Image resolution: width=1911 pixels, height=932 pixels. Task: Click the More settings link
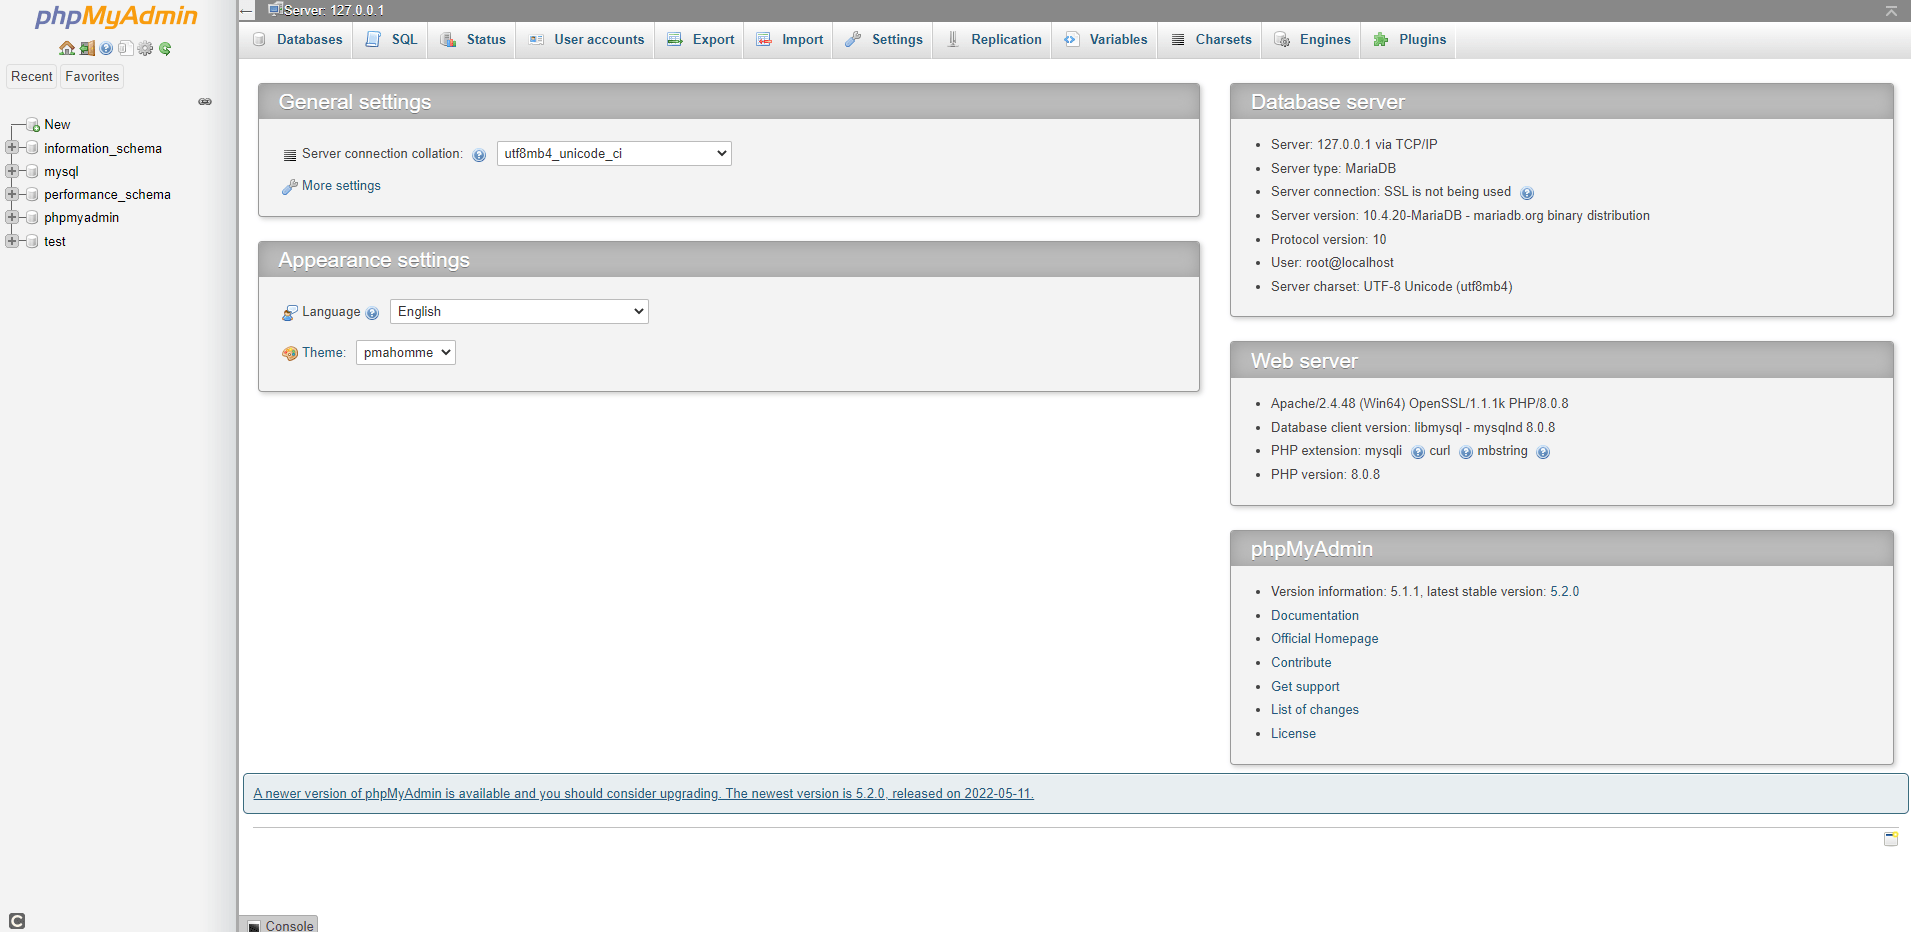(341, 186)
